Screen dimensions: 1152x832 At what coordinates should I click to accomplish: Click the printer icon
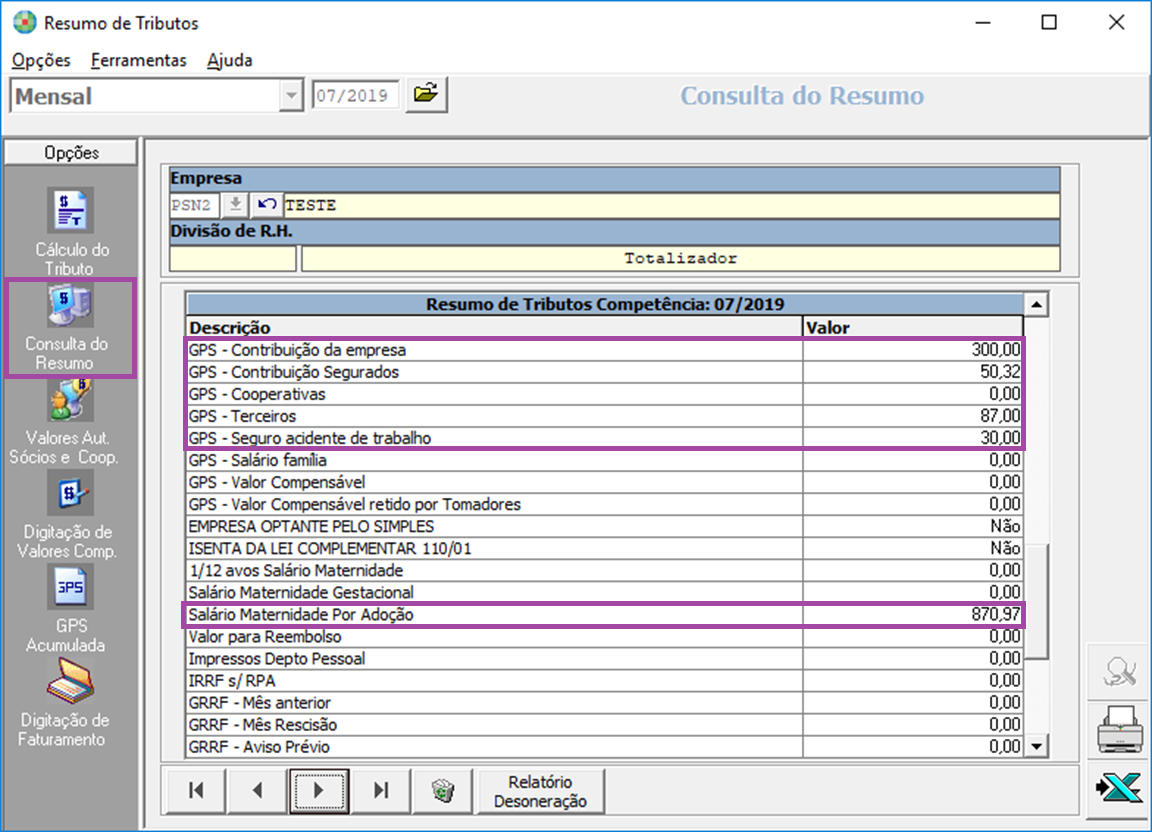[x=1120, y=729]
